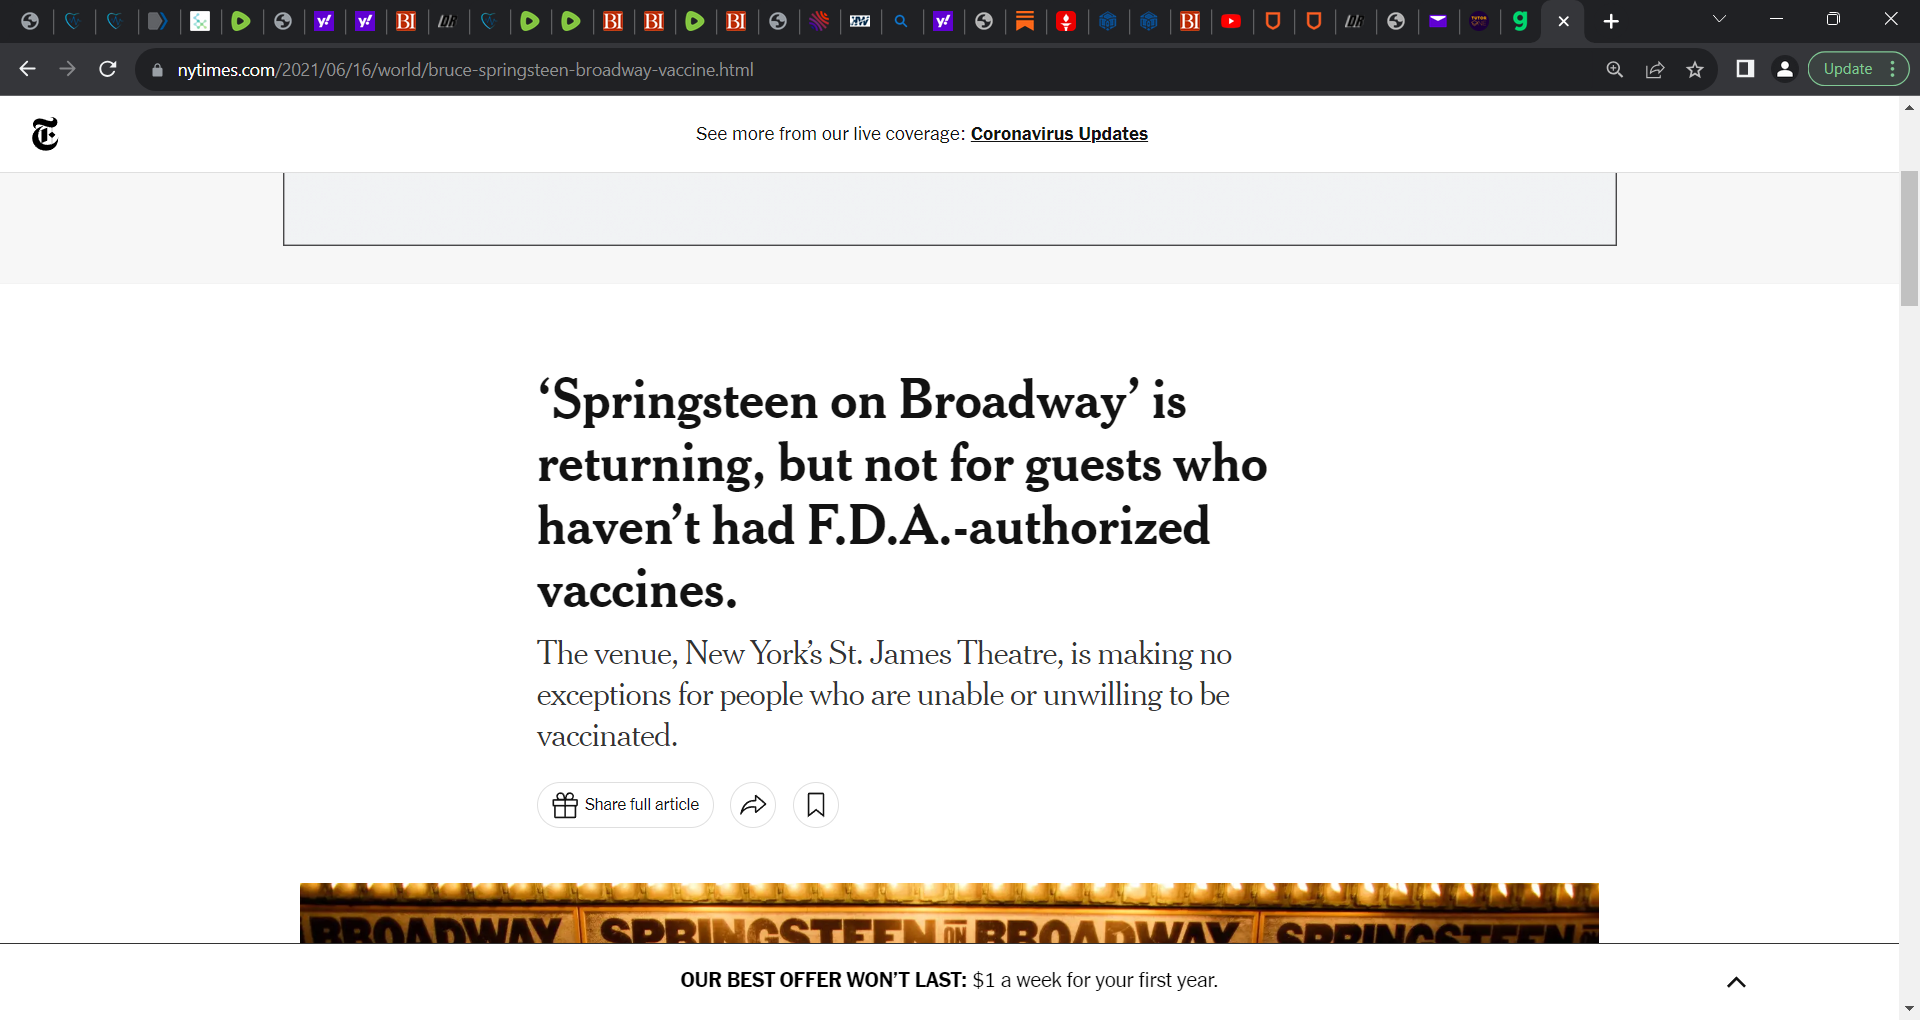Screen dimensions: 1920x1020
Task: Restore down the browser window
Action: (x=1833, y=19)
